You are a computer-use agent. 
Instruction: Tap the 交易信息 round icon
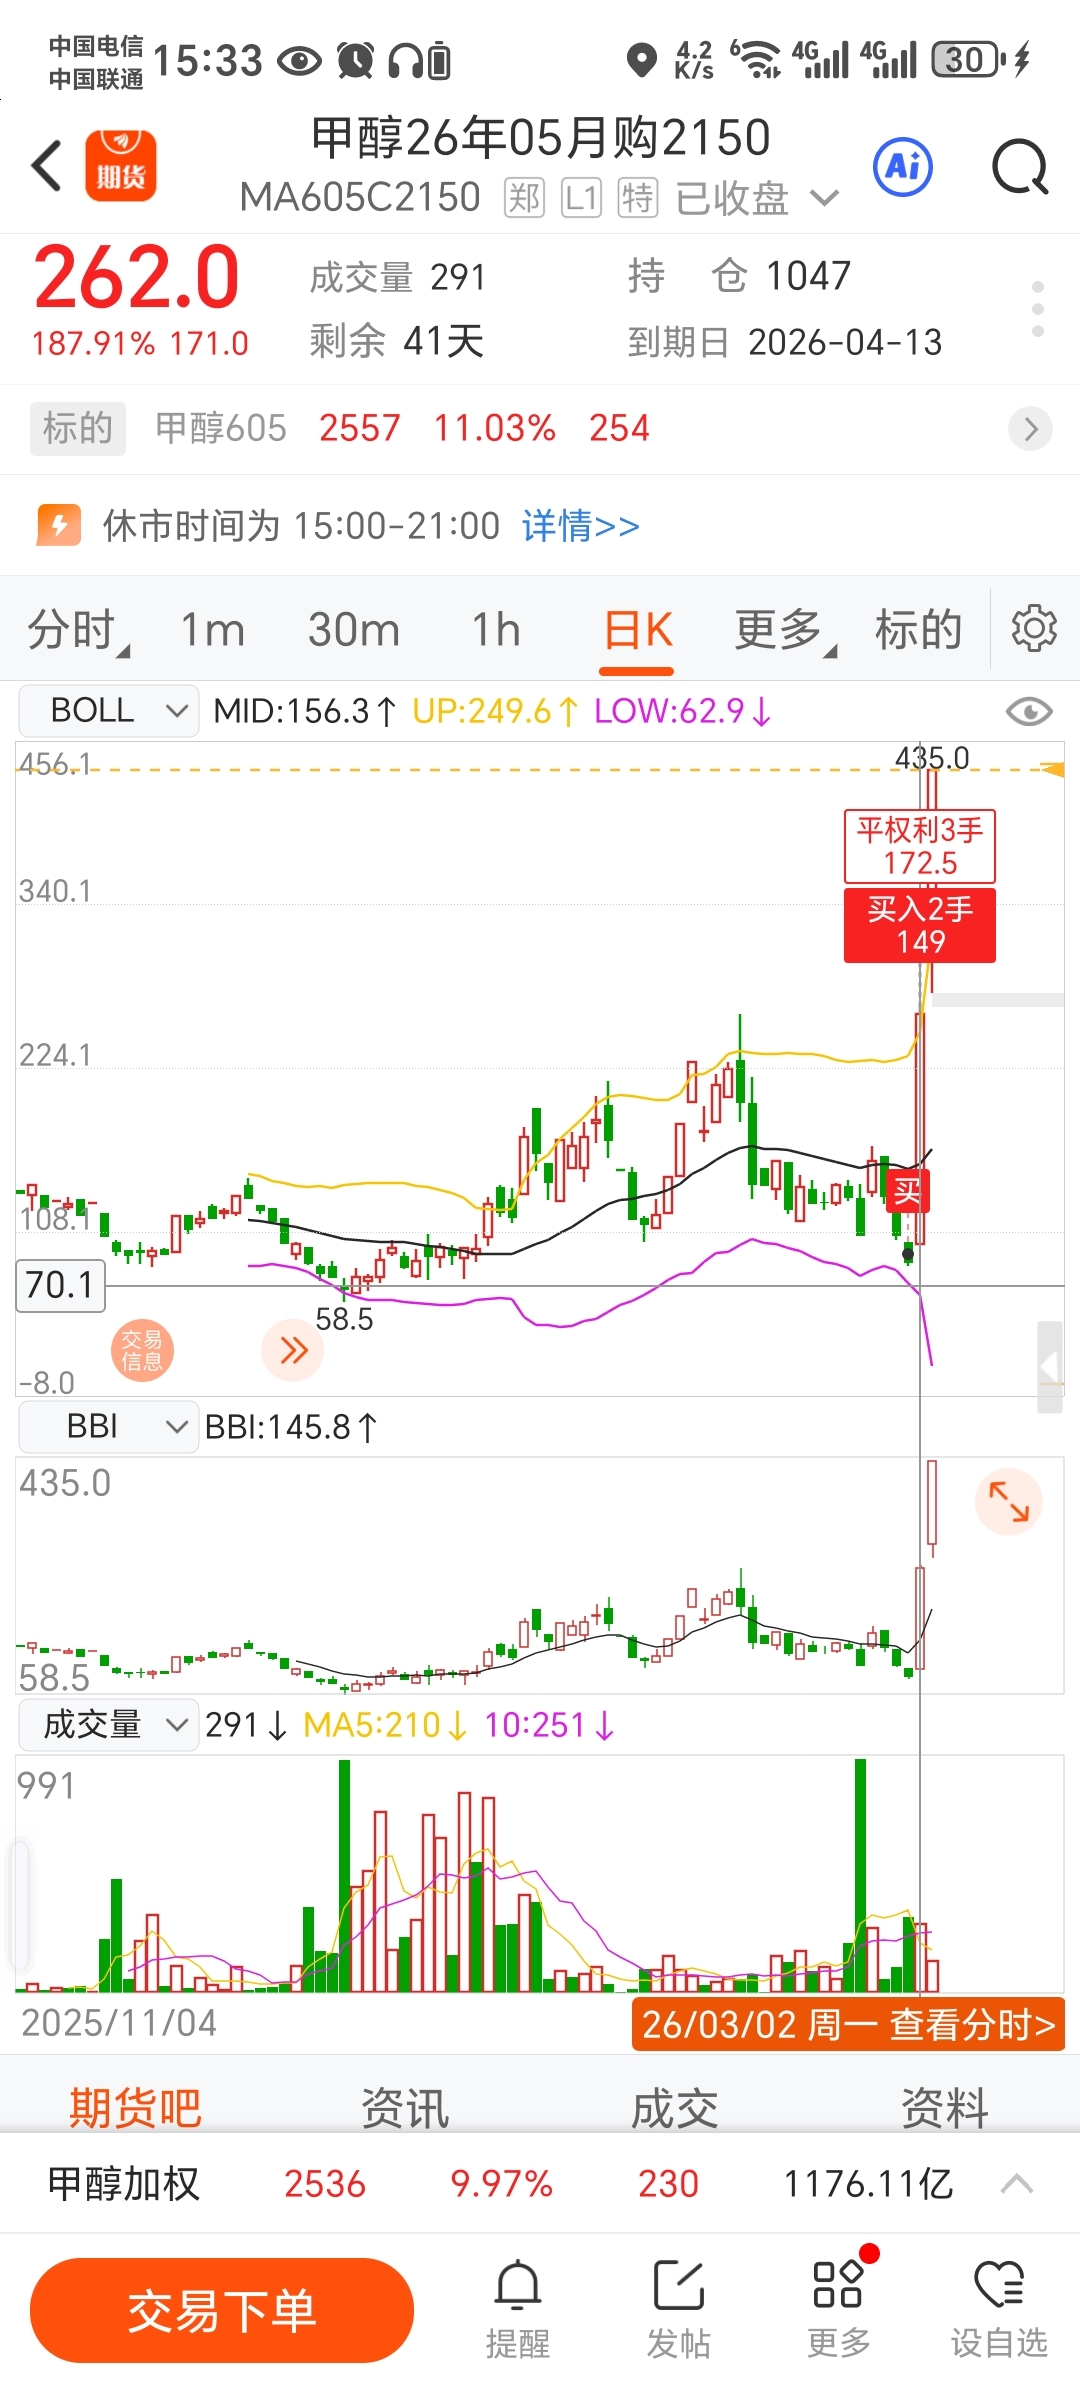pos(142,1350)
